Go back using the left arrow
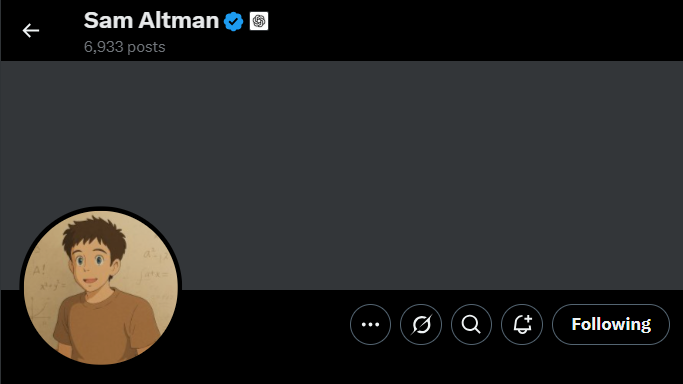Image resolution: width=683 pixels, height=384 pixels. [31, 30]
